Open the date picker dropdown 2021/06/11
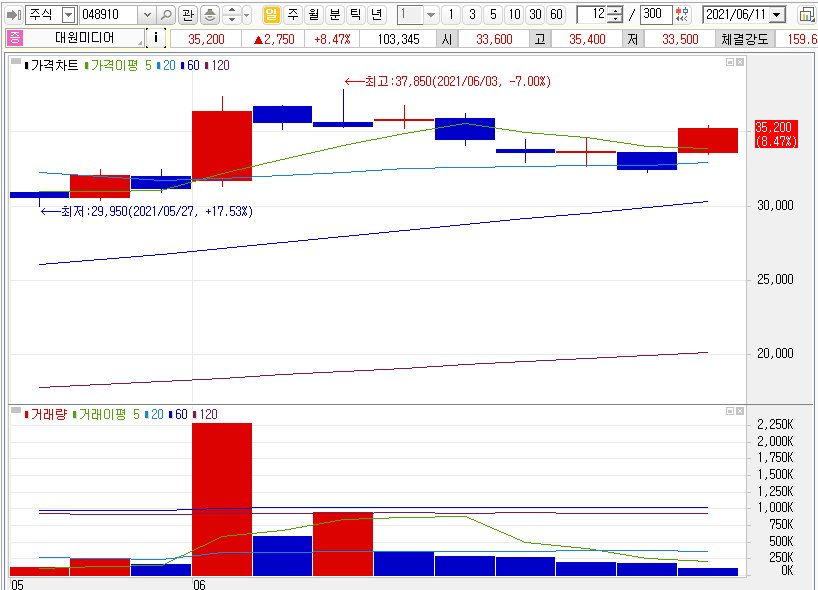 [x=777, y=15]
